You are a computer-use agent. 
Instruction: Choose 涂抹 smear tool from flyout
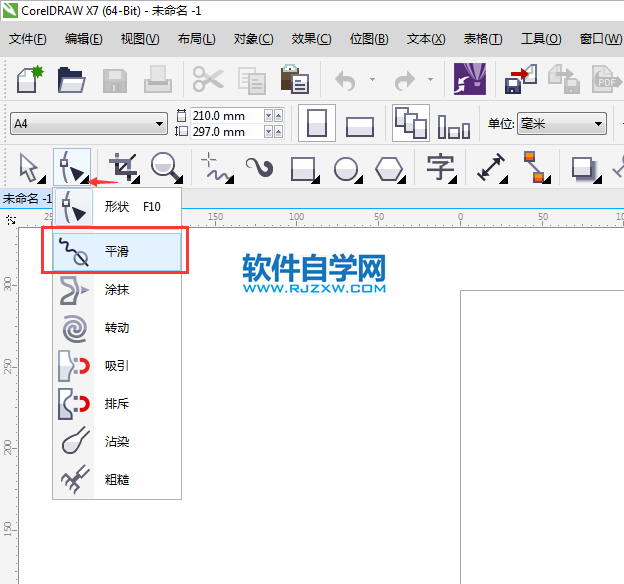[x=117, y=290]
